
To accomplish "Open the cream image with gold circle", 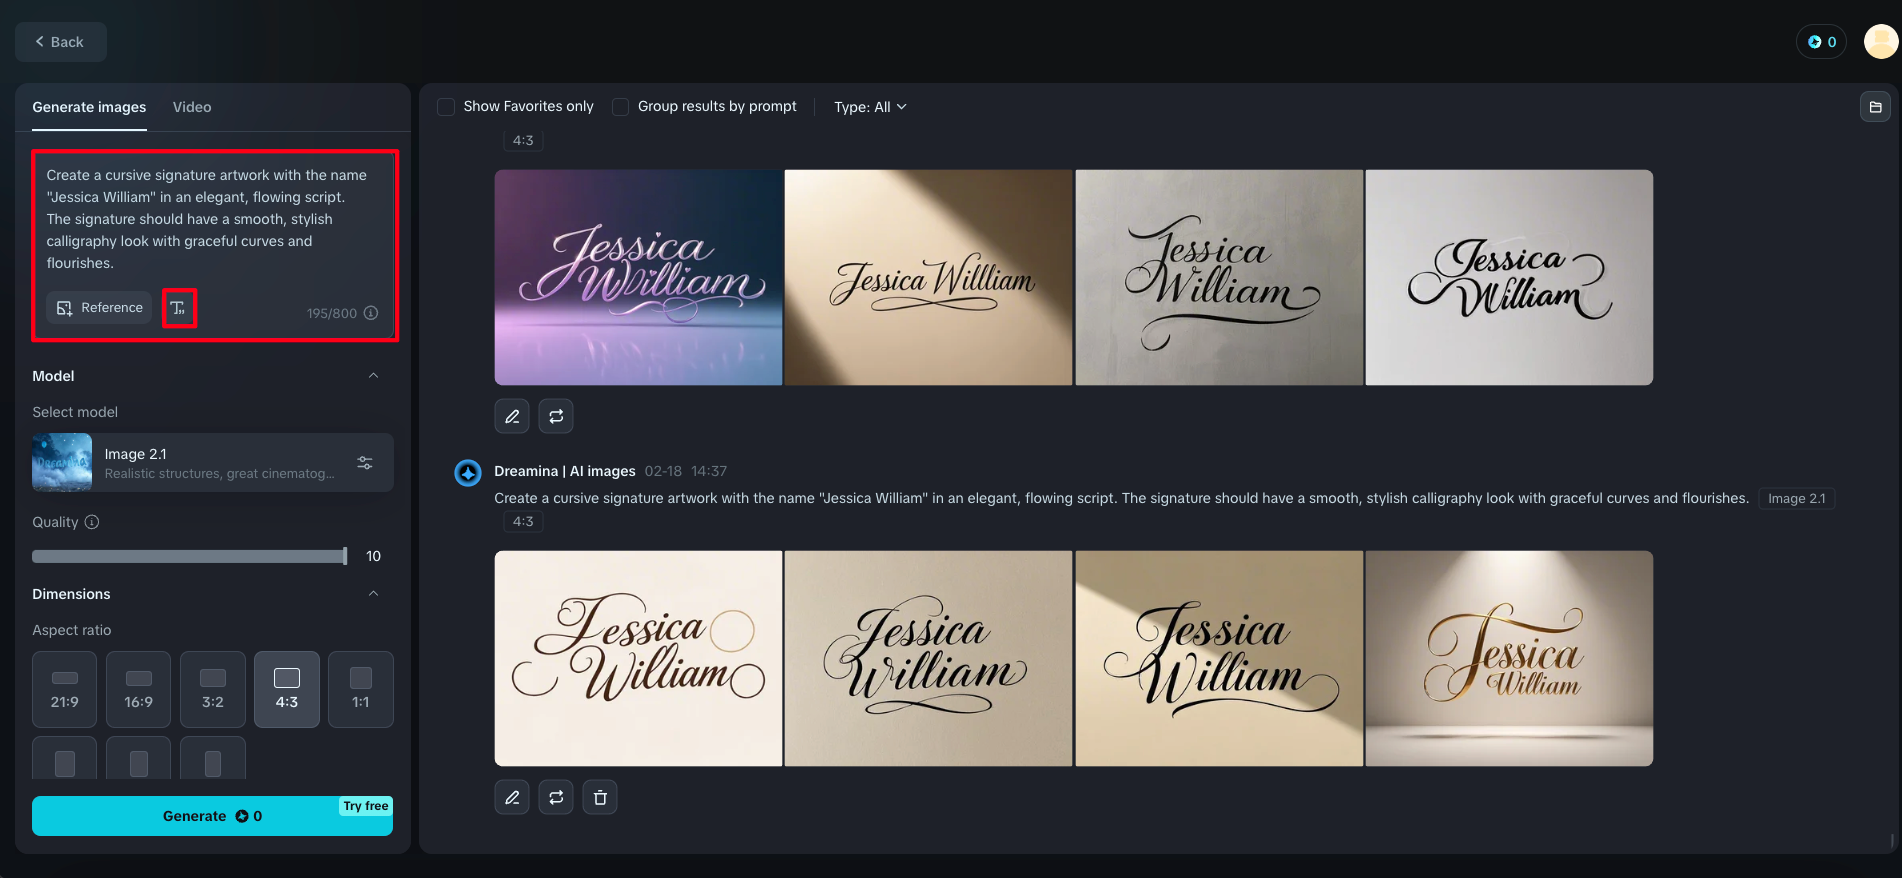I will click(x=638, y=658).
